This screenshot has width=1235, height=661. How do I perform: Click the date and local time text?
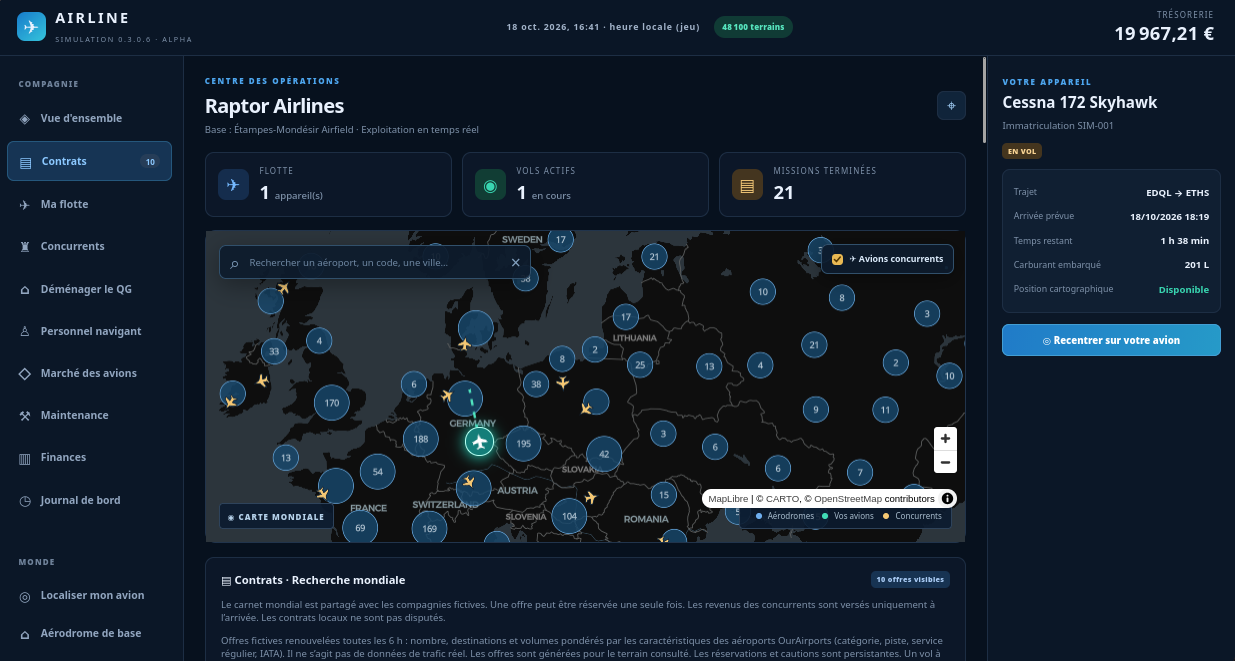[x=603, y=27]
